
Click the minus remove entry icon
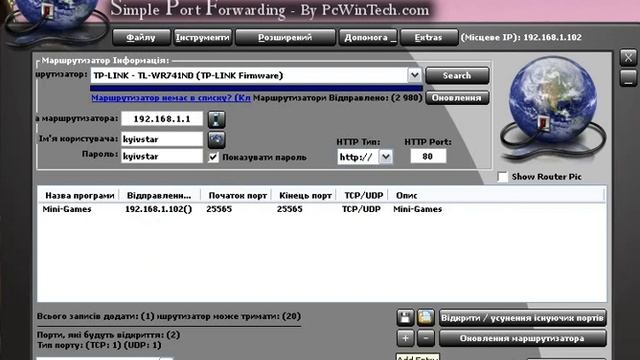[425, 338]
